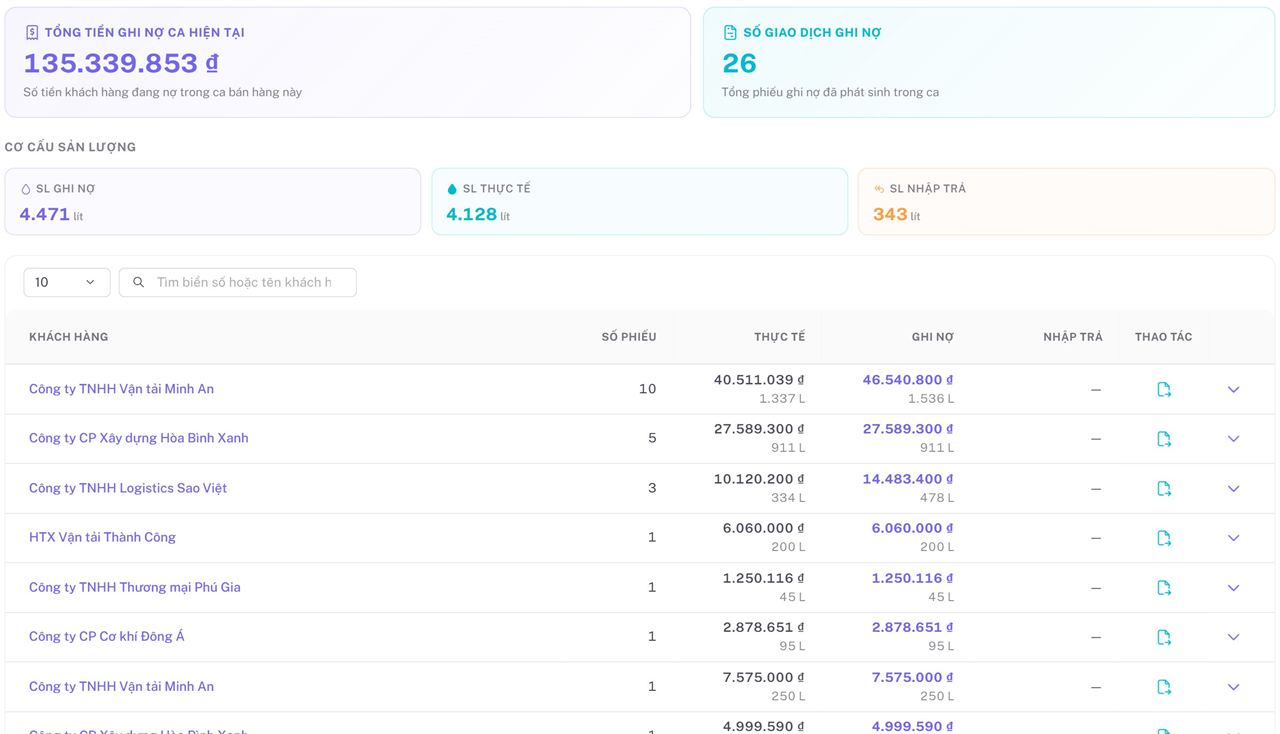Export slip for Cơ khí Đông Á row
Viewport: 1280px width, 734px height.
[1164, 636]
